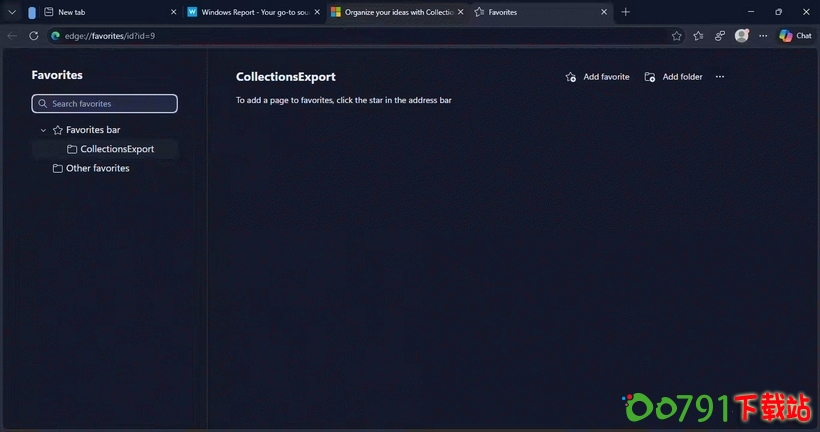This screenshot has width=820, height=432.
Task: Close the Favorites tab
Action: click(x=603, y=12)
